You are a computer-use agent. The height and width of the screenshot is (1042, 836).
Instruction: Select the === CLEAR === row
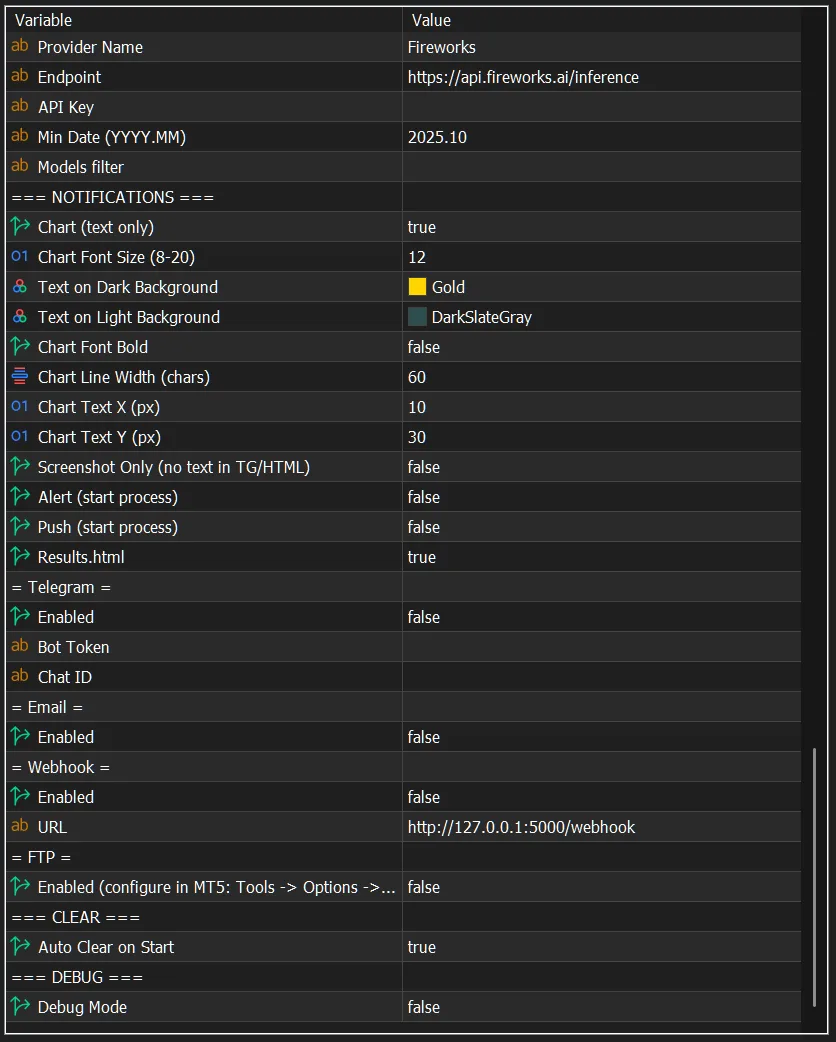[x=403, y=917]
